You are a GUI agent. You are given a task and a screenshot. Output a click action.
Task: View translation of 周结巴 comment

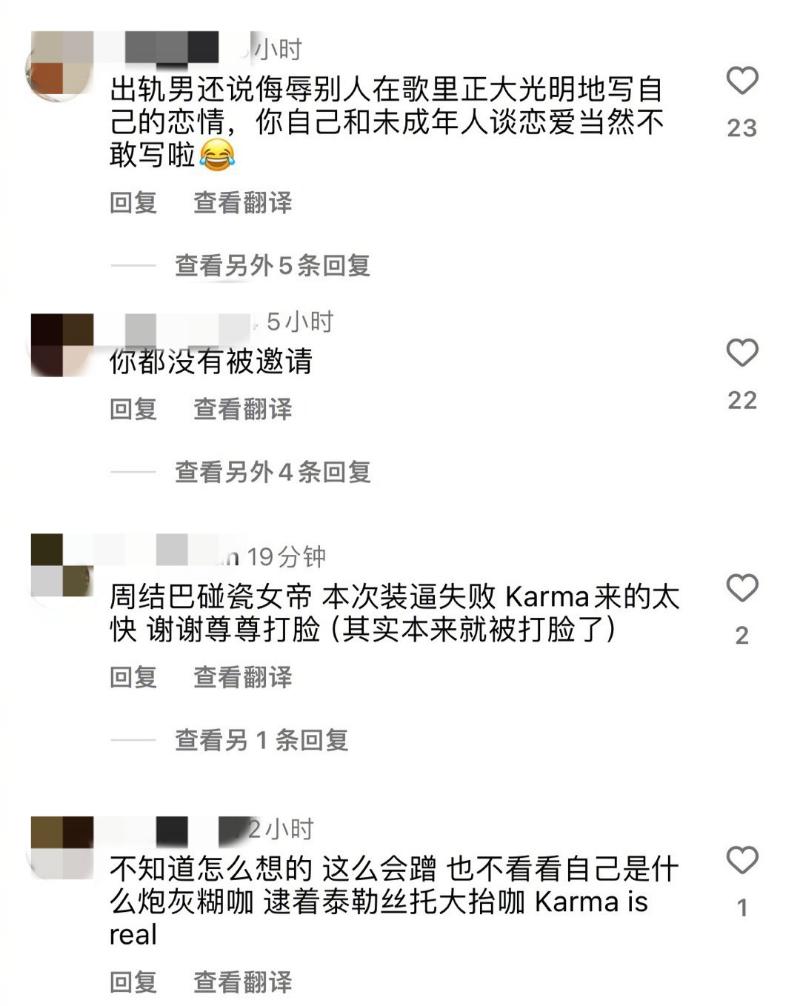tap(243, 677)
